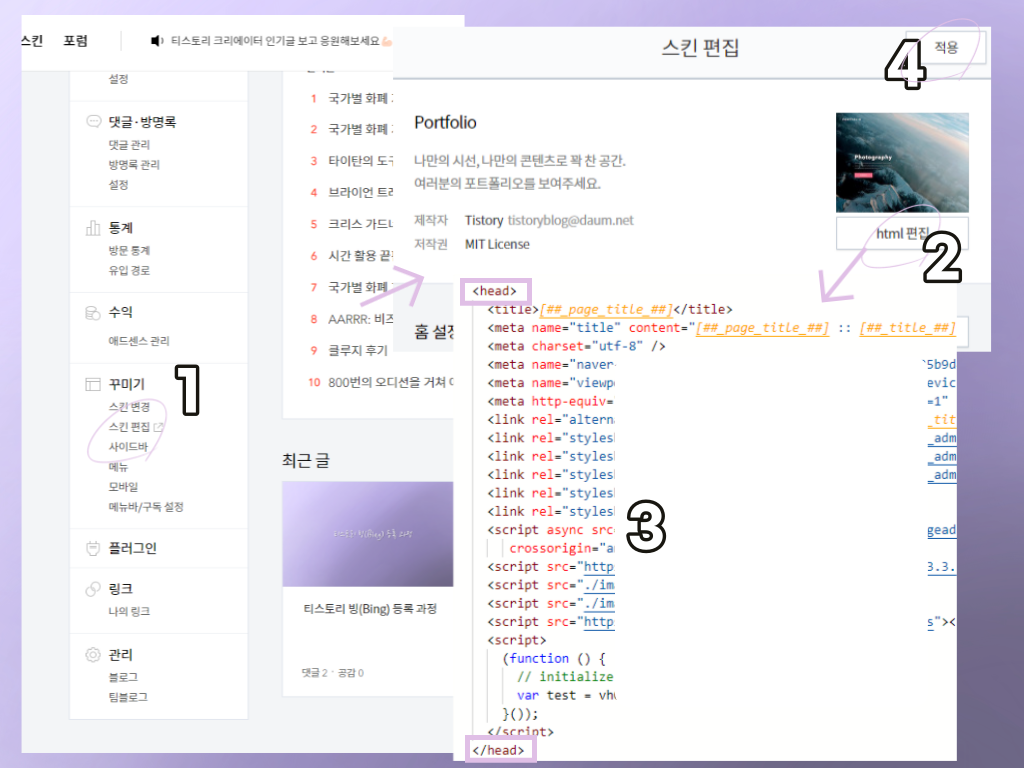The width and height of the screenshot is (1024, 768).
Task: Select 스킨 변경 under 꾸미기
Action: pos(129,407)
